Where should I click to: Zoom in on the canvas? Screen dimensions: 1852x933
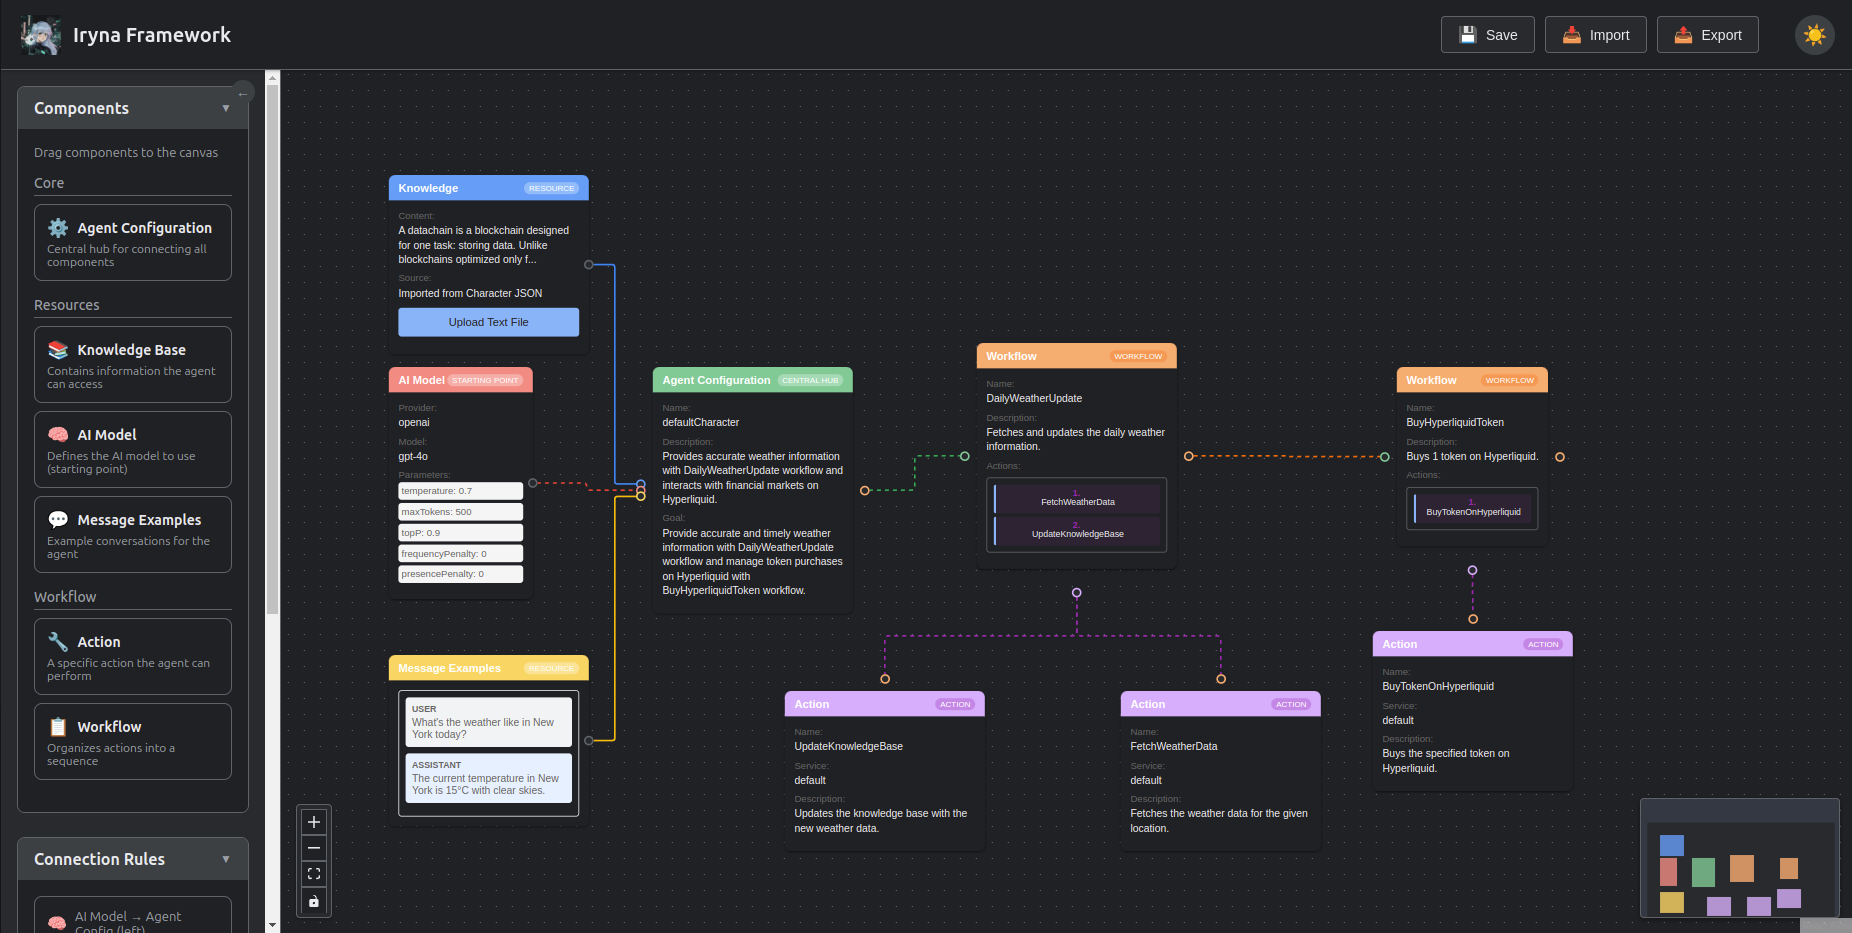pos(314,822)
